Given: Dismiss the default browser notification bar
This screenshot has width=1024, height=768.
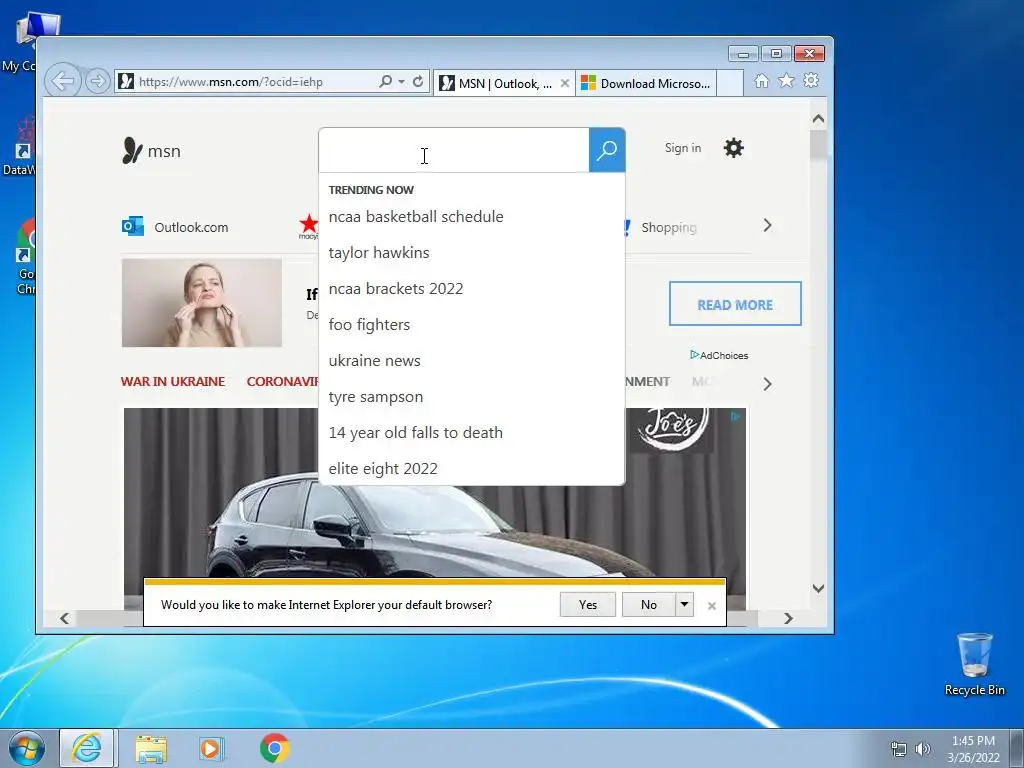Looking at the screenshot, I should (x=712, y=606).
